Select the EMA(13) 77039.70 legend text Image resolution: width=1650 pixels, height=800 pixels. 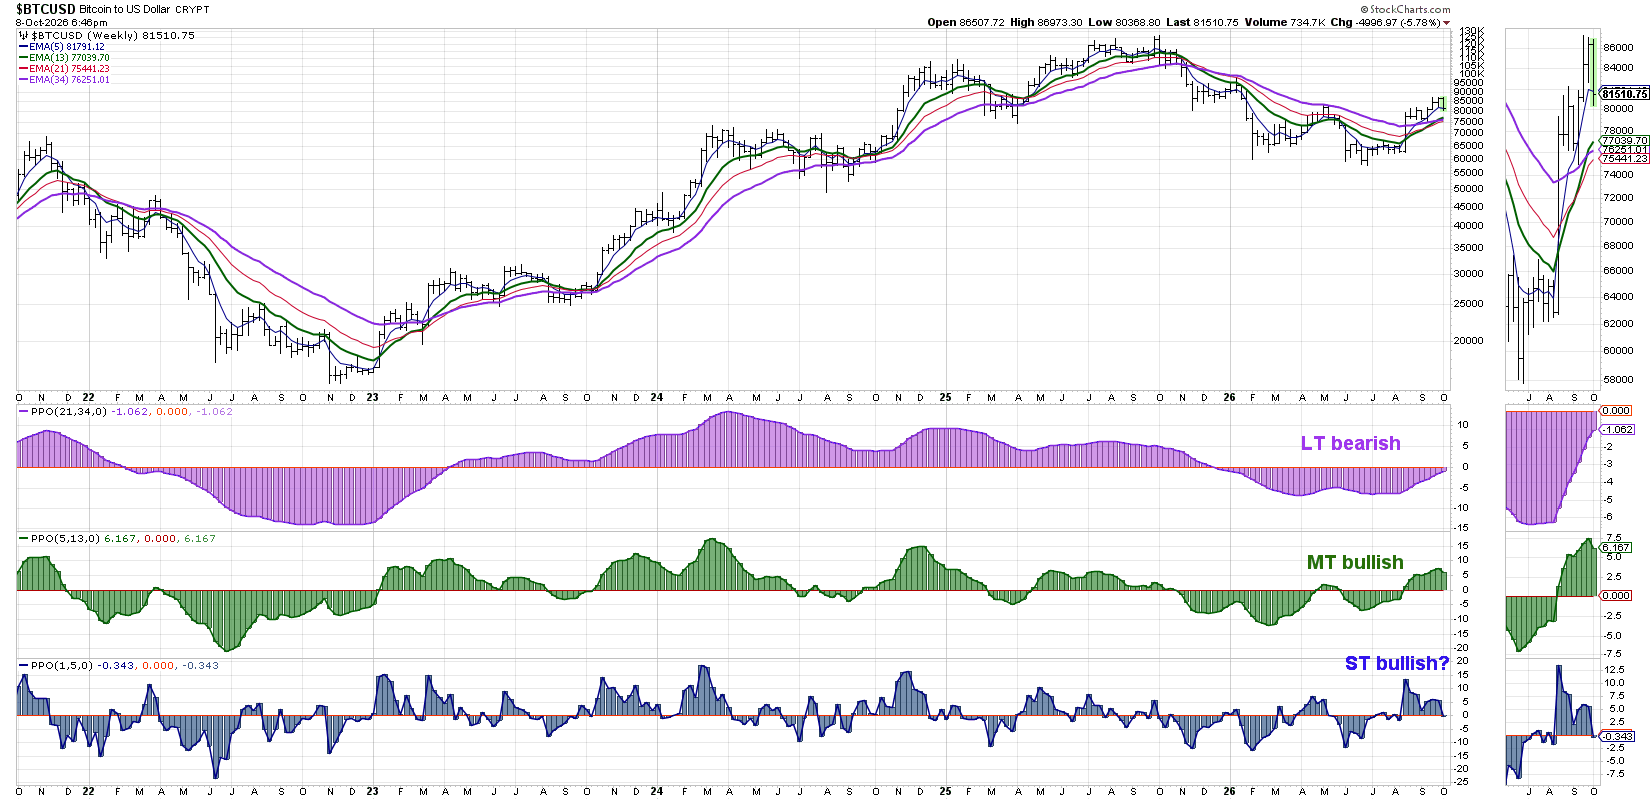pyautogui.click(x=69, y=58)
